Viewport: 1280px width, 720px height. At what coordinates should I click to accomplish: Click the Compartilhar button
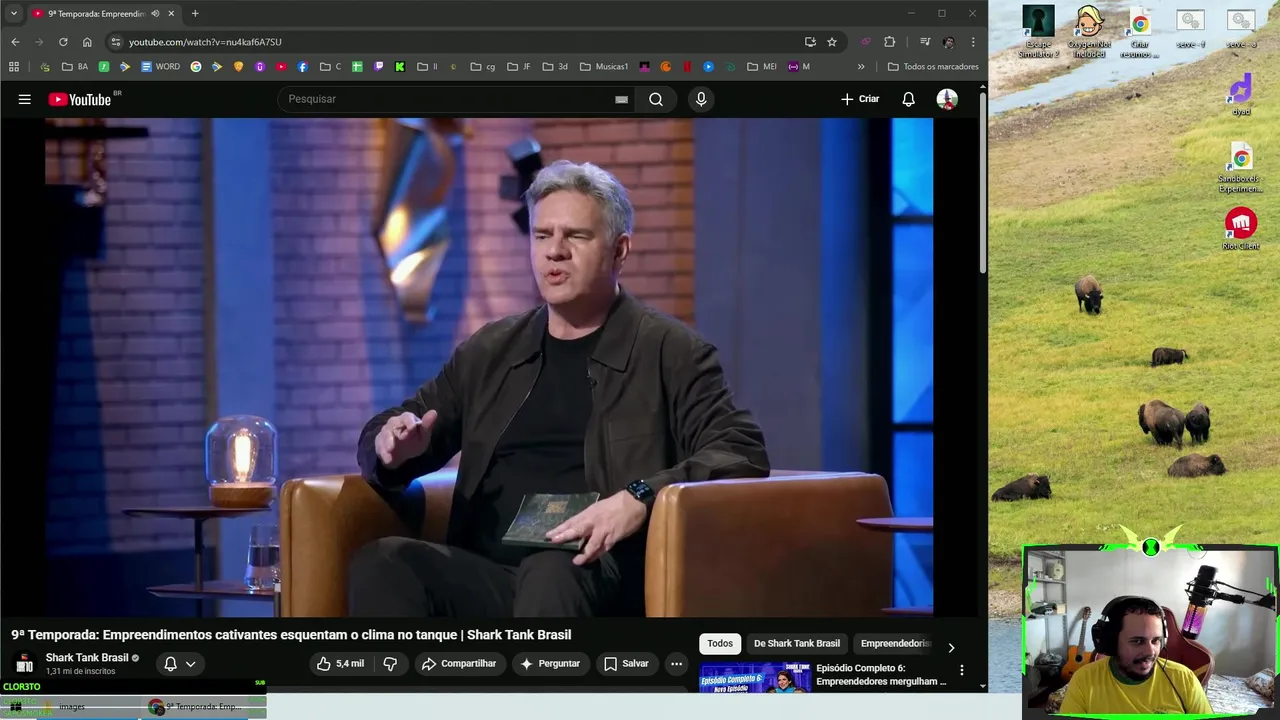pos(459,663)
